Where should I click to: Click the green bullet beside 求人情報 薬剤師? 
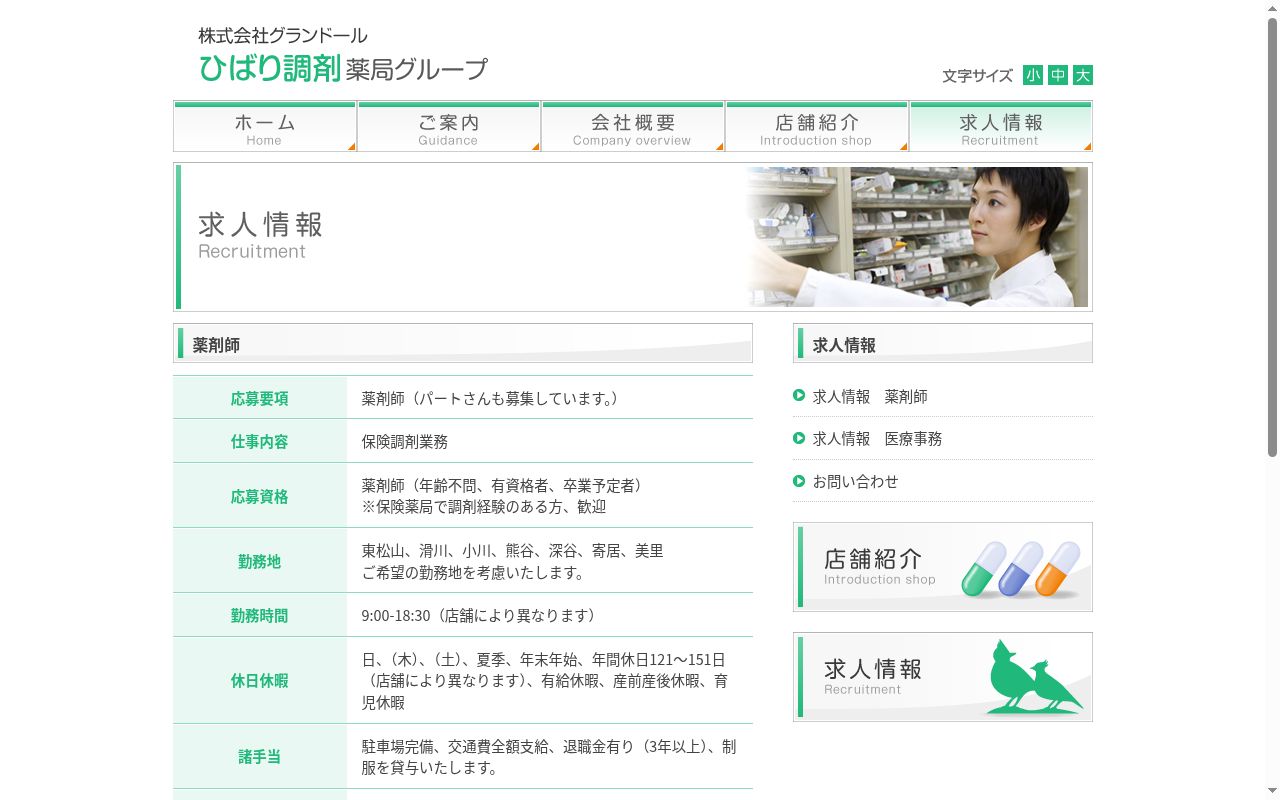pyautogui.click(x=799, y=395)
